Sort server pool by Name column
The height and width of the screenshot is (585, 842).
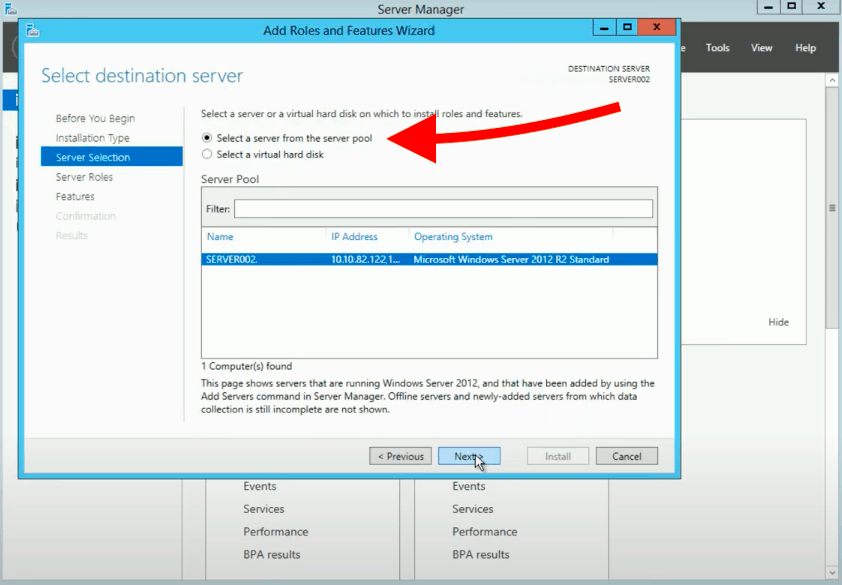click(x=220, y=236)
